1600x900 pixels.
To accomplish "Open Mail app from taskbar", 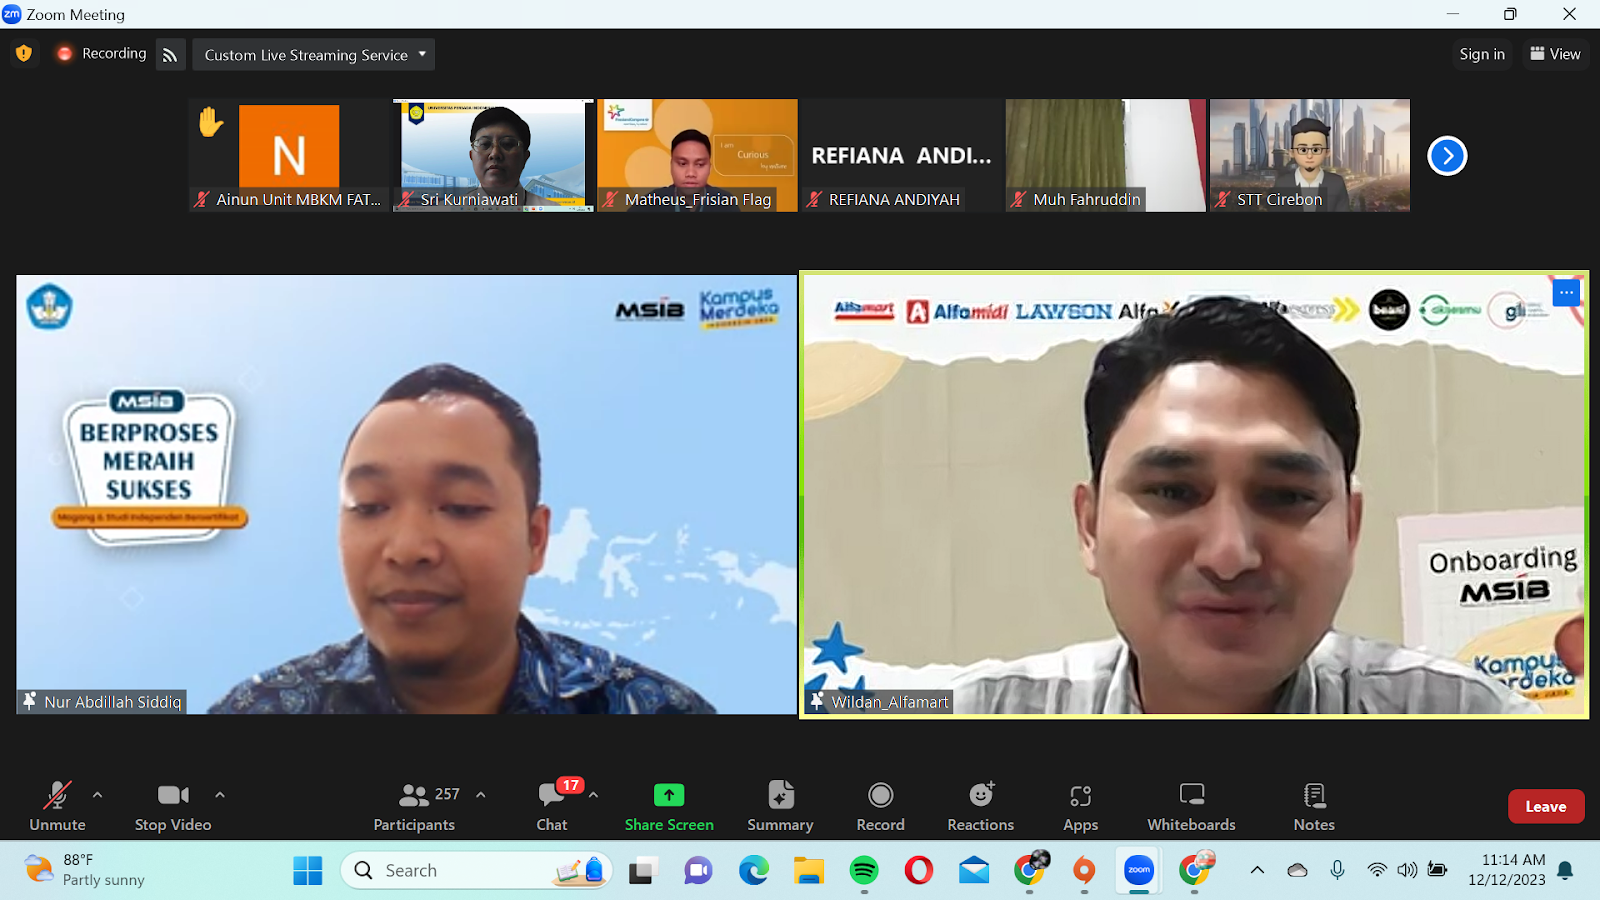I will coord(974,871).
